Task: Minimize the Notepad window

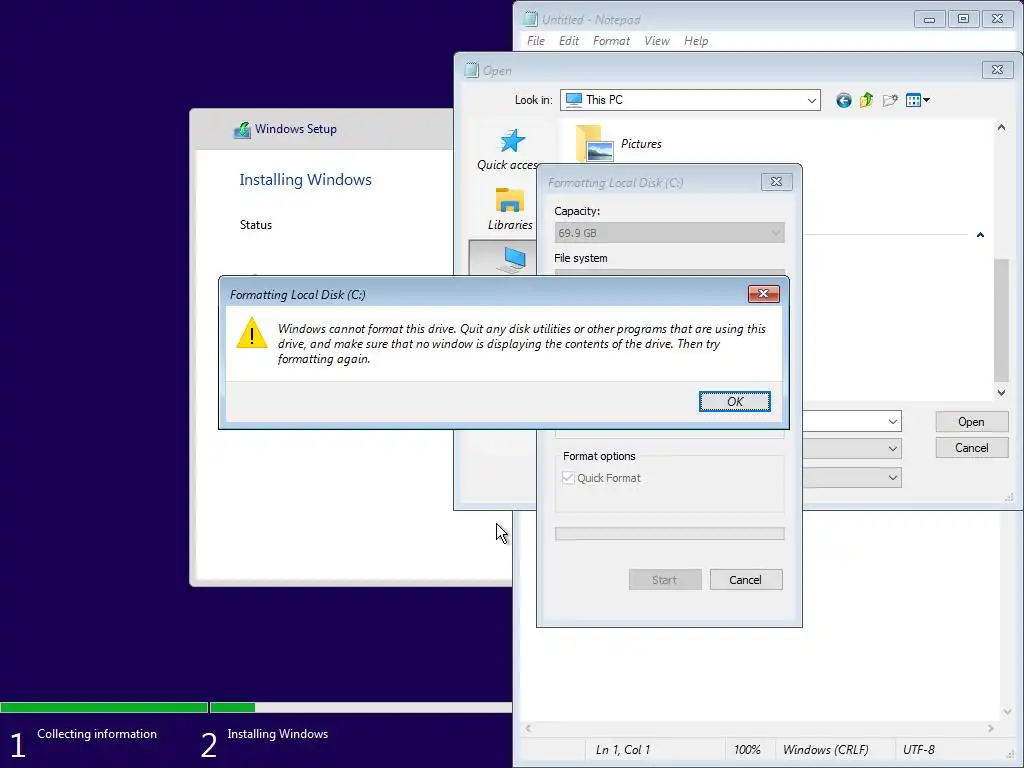Action: coord(929,19)
